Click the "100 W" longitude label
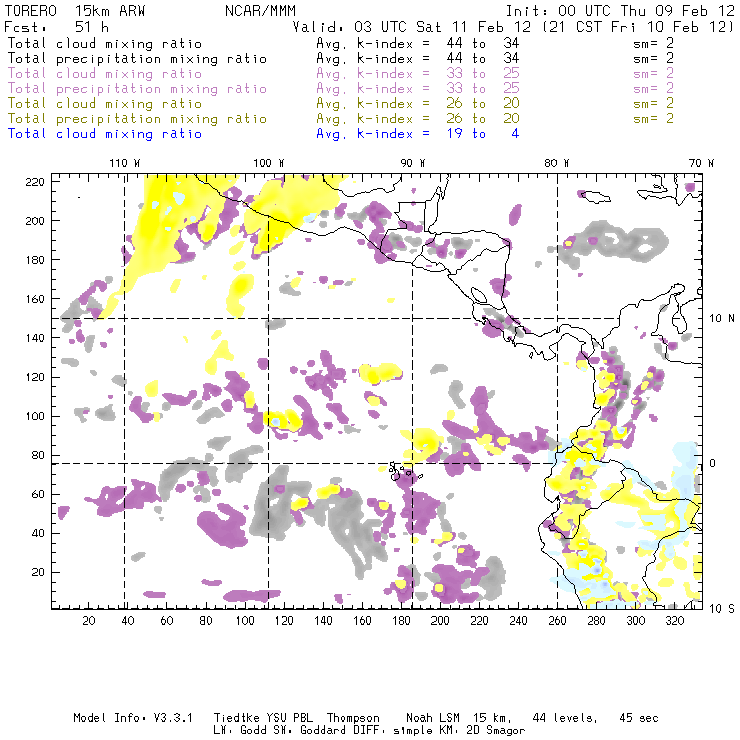This screenshot has width=740, height=740. (269, 163)
